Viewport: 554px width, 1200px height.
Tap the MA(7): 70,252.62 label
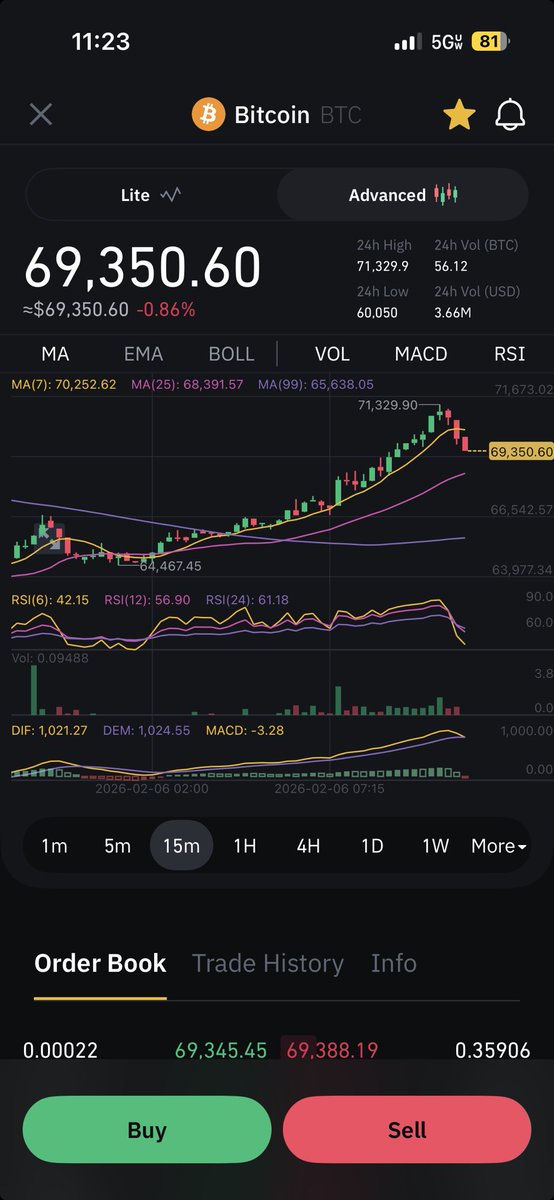[64, 384]
